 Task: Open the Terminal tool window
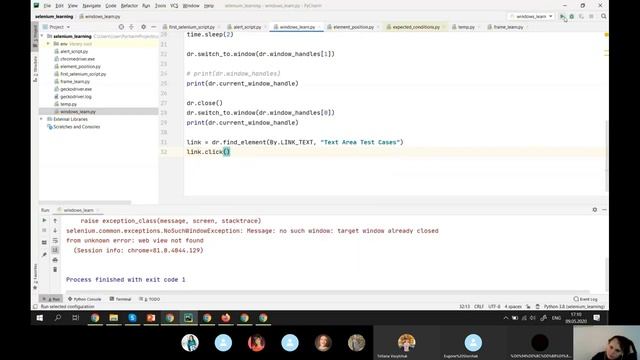121,299
